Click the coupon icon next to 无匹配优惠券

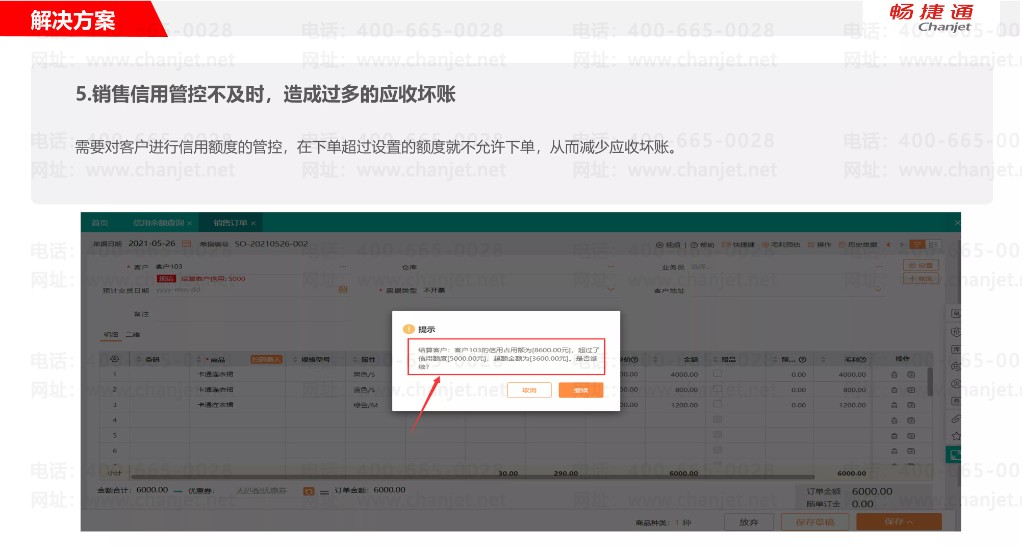coord(308,491)
